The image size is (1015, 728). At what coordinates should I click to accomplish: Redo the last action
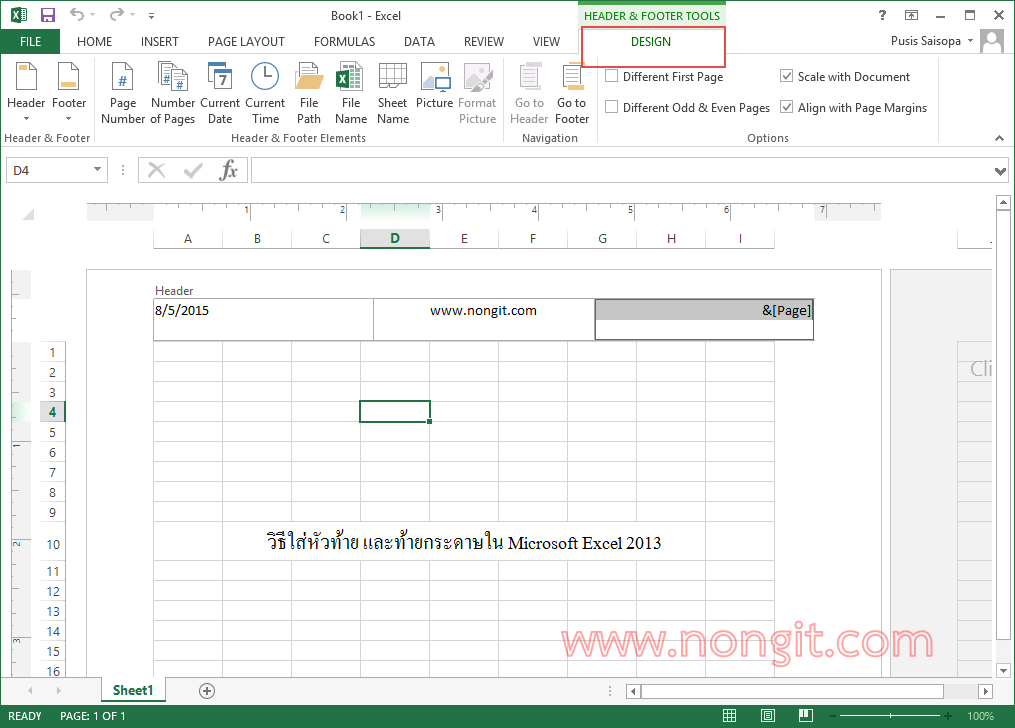tap(117, 15)
